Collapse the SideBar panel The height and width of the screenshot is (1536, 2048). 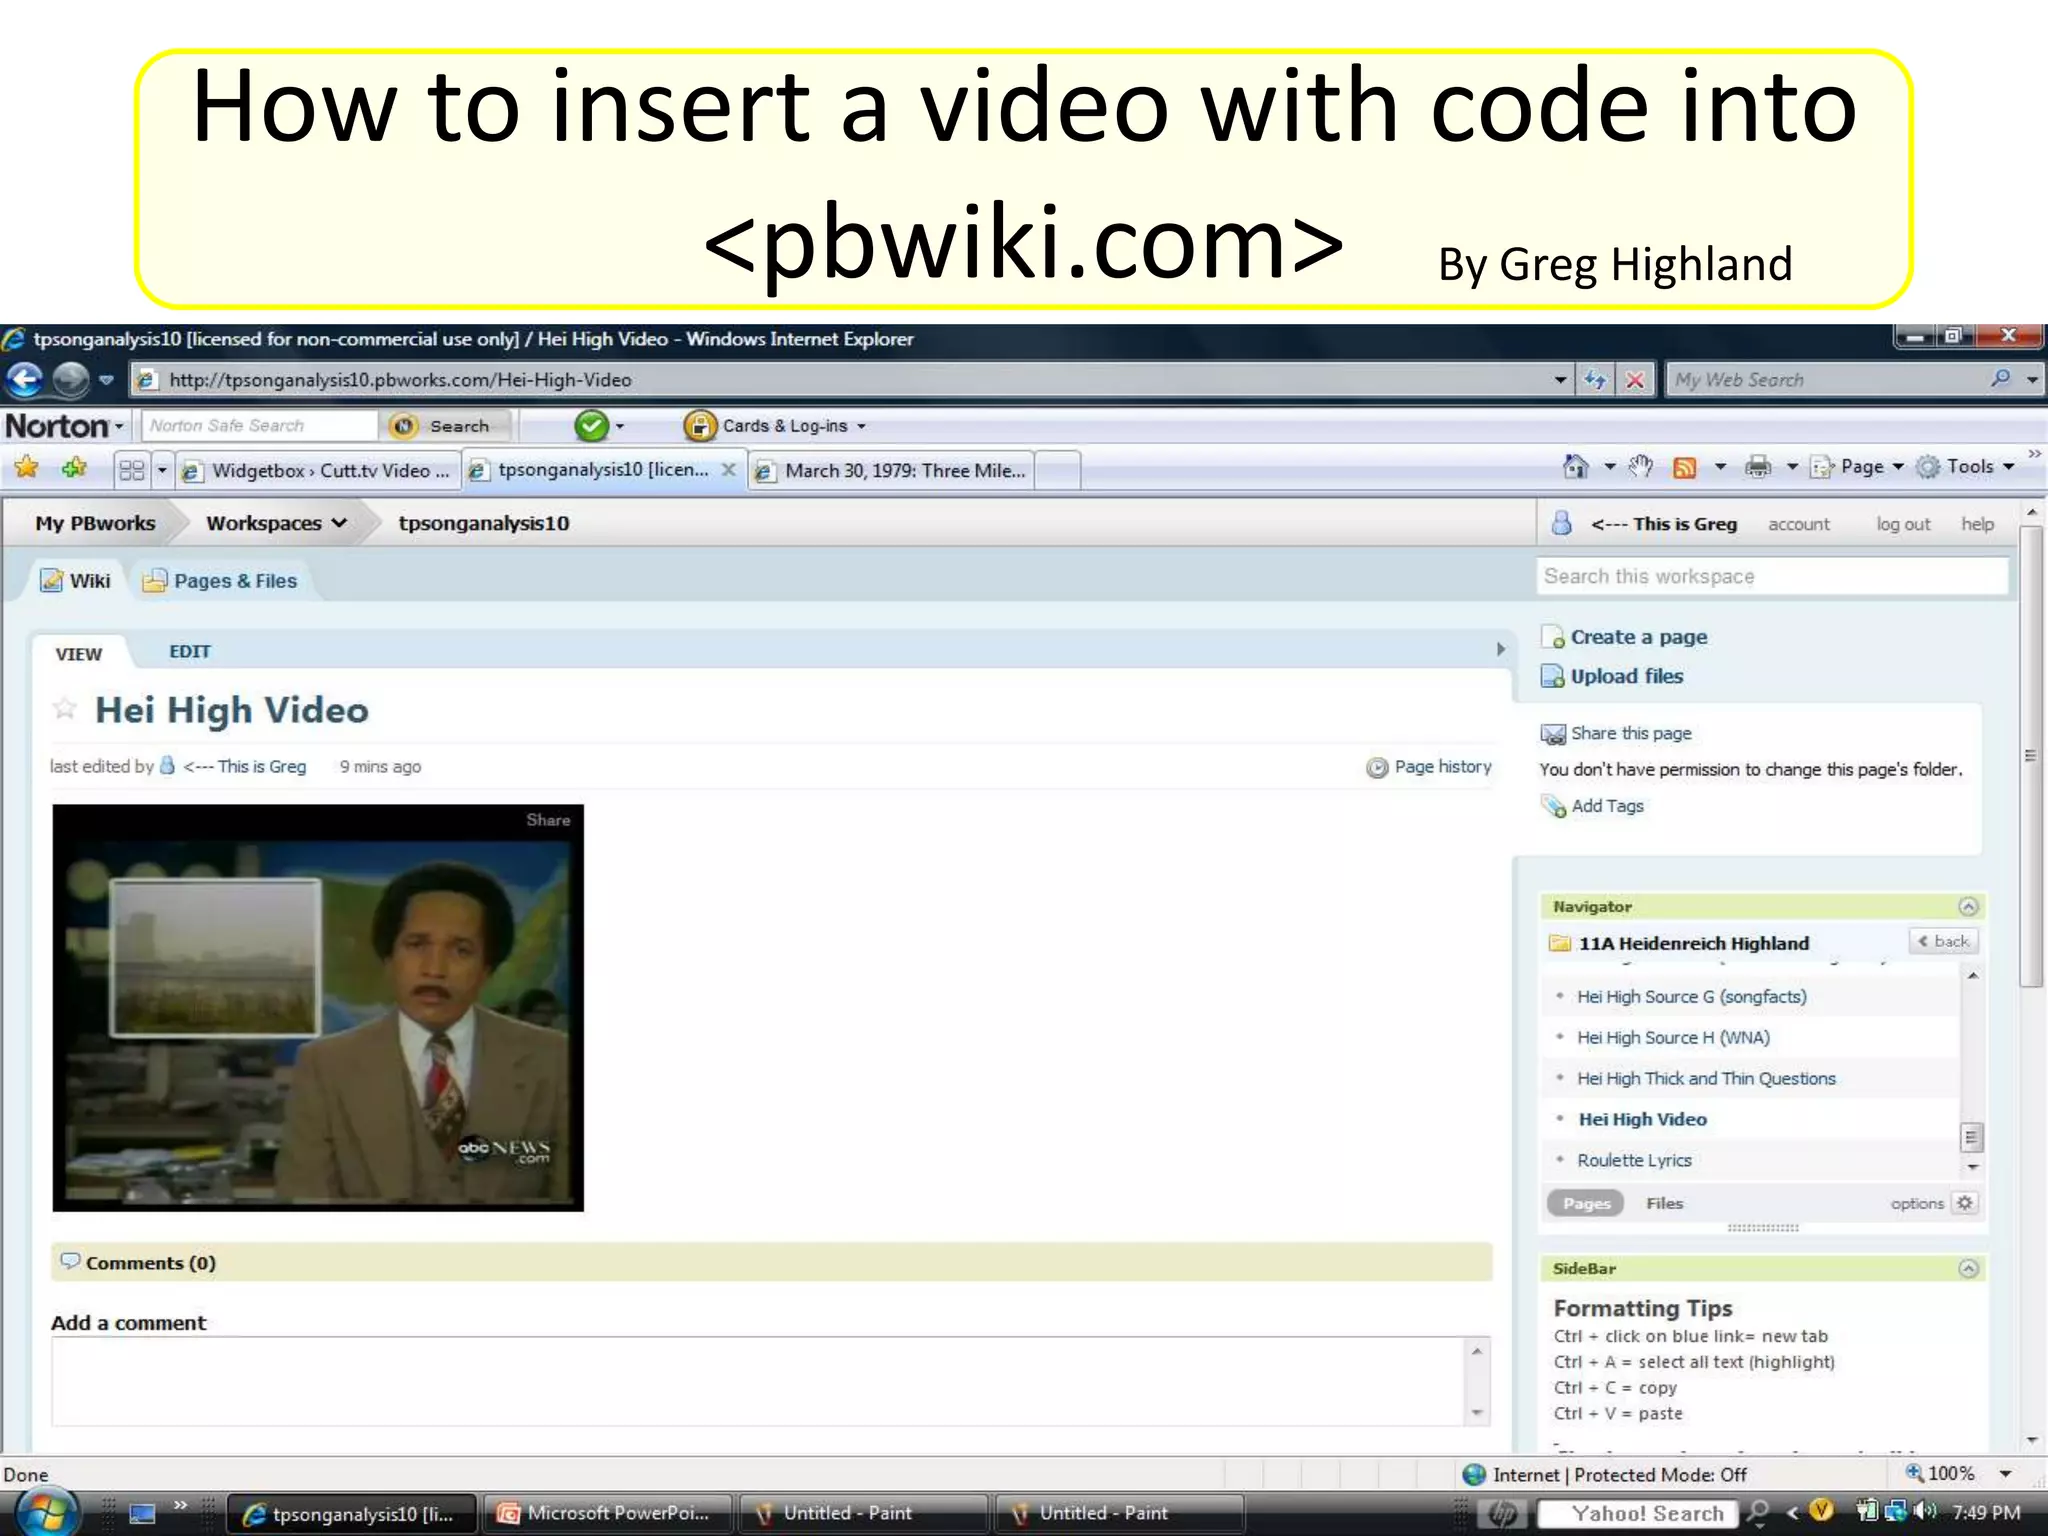click(x=1967, y=1269)
